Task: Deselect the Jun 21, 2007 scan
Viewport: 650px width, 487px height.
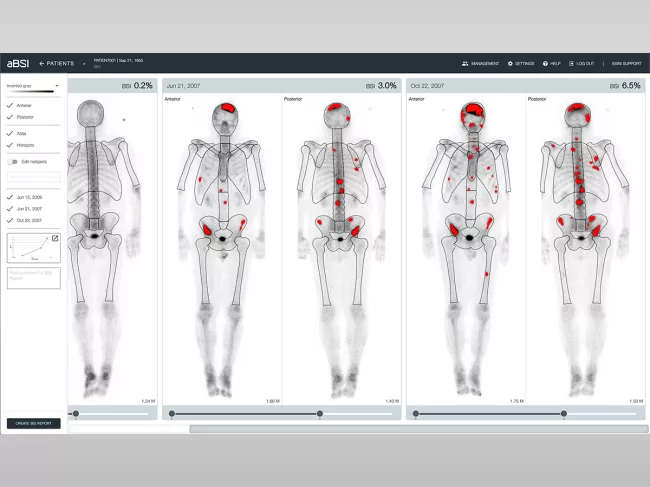Action: 10,208
